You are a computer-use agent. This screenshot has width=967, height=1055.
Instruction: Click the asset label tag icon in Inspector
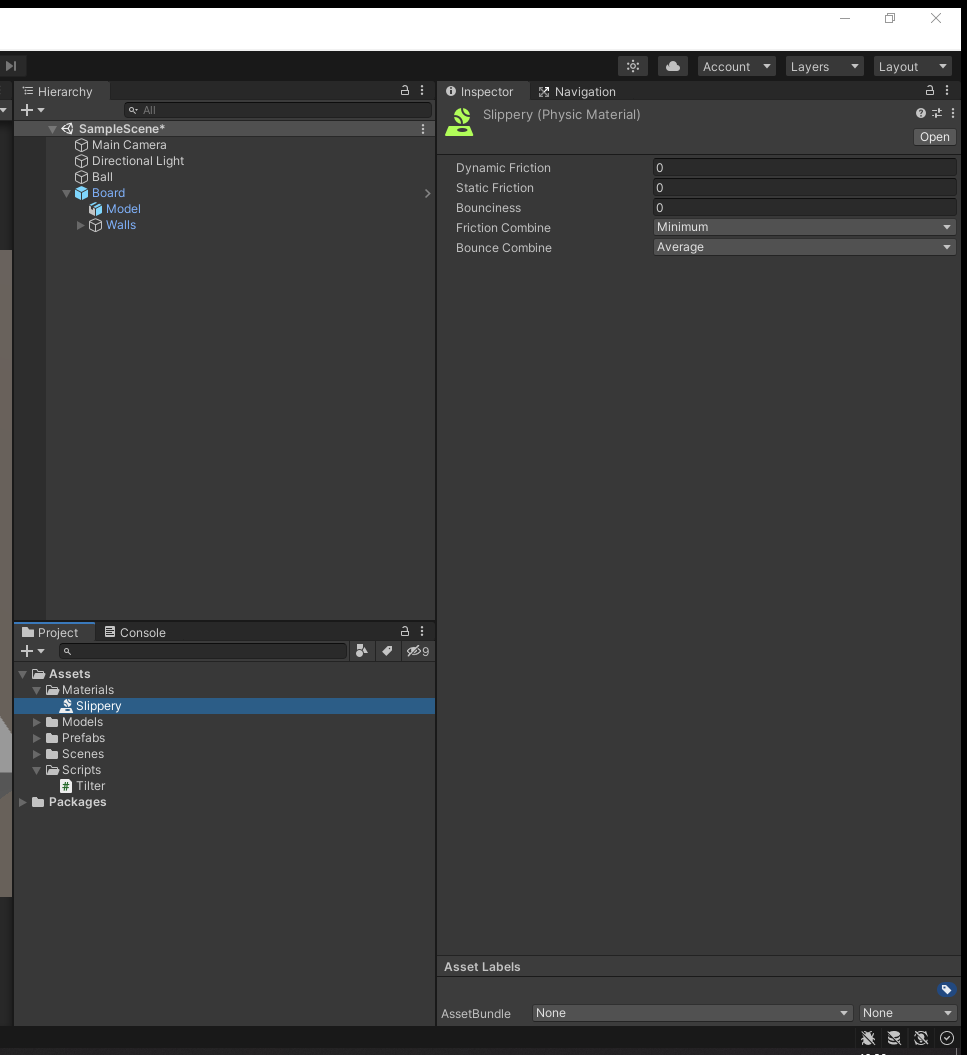coord(946,990)
